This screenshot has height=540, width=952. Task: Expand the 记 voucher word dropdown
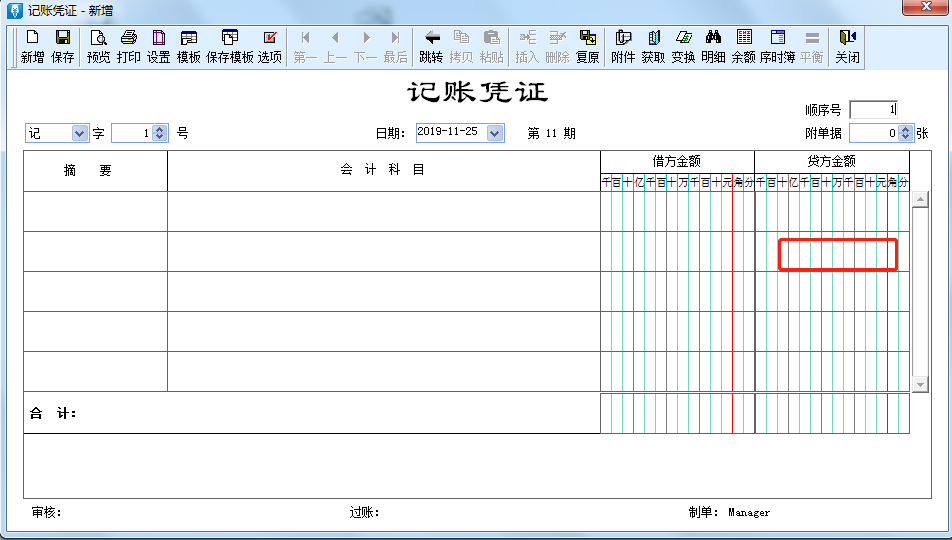click(80, 133)
